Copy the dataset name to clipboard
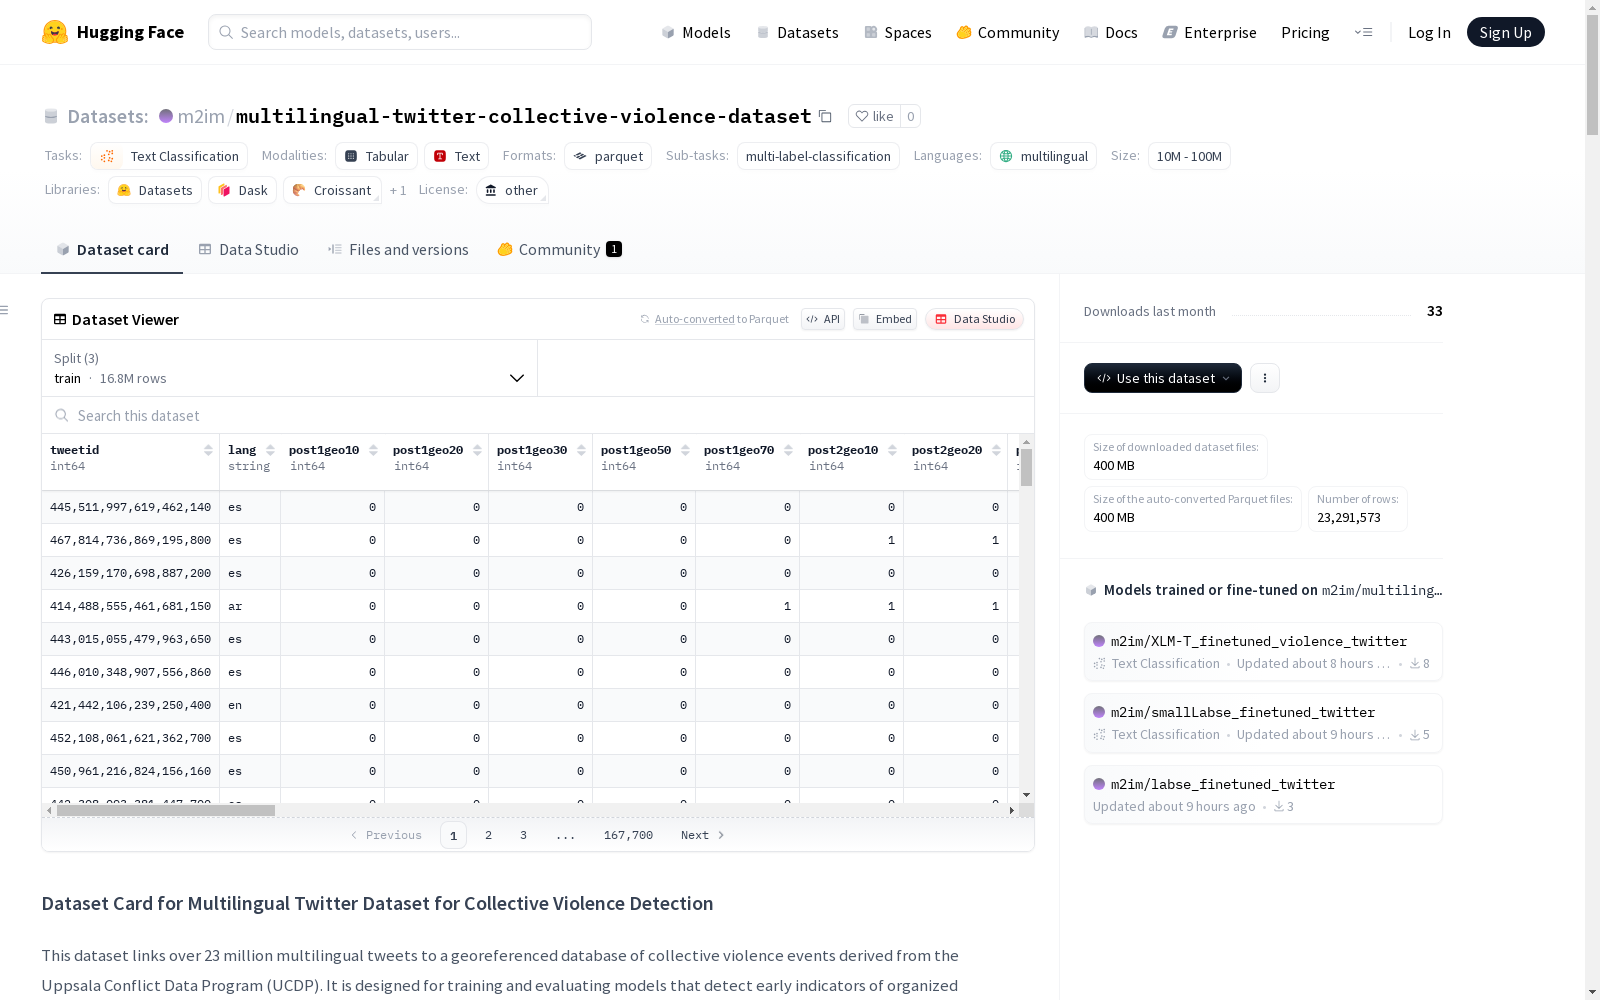Viewport: 1600px width, 1000px height. tap(825, 116)
